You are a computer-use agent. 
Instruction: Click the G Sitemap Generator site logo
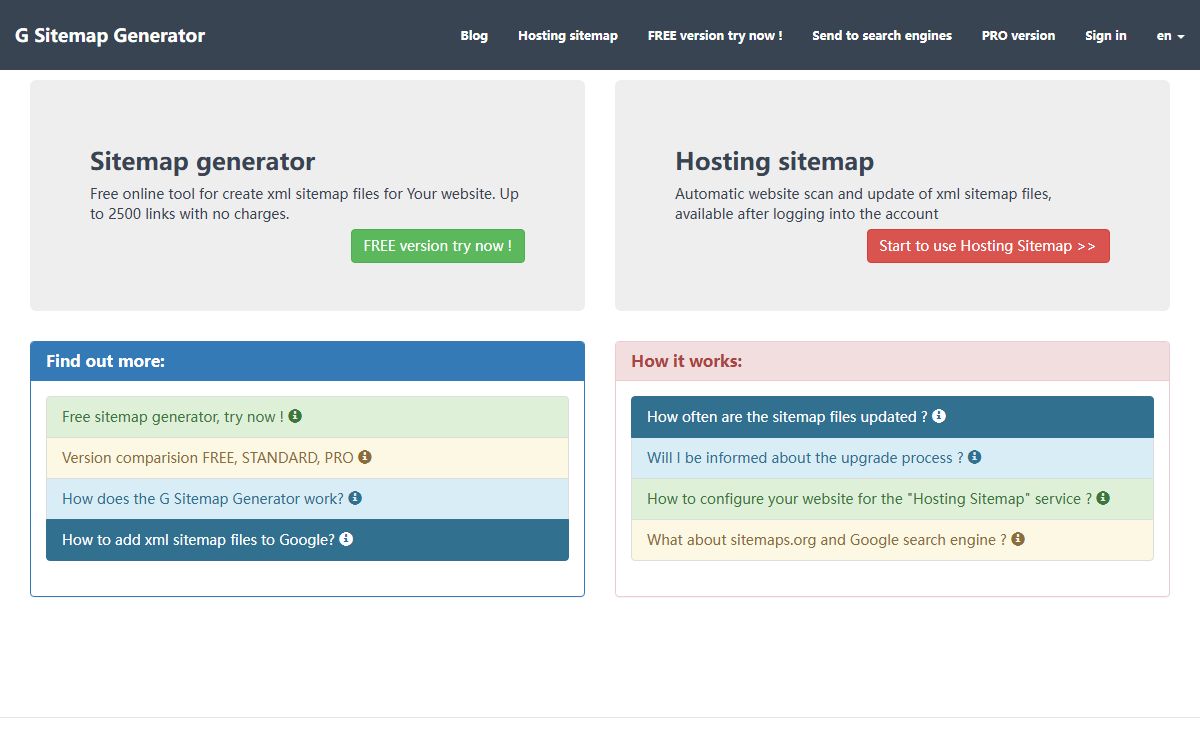coord(110,35)
